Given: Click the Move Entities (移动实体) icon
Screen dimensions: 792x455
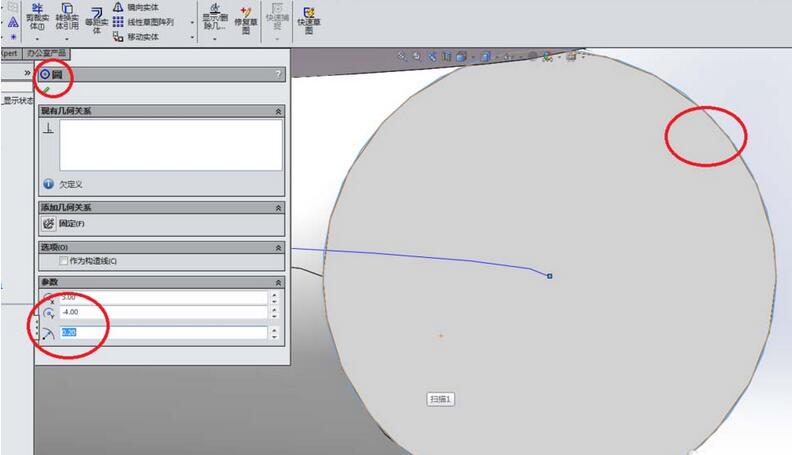Looking at the screenshot, I should pos(118,36).
